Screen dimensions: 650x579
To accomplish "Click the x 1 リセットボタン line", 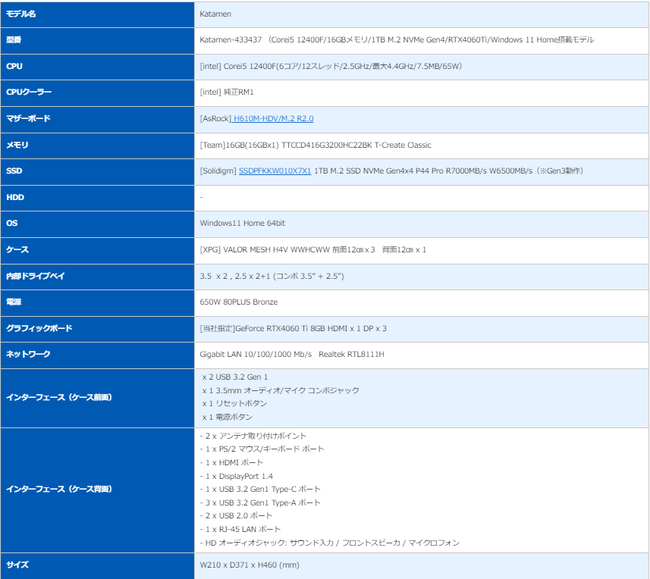I will click(x=234, y=403).
